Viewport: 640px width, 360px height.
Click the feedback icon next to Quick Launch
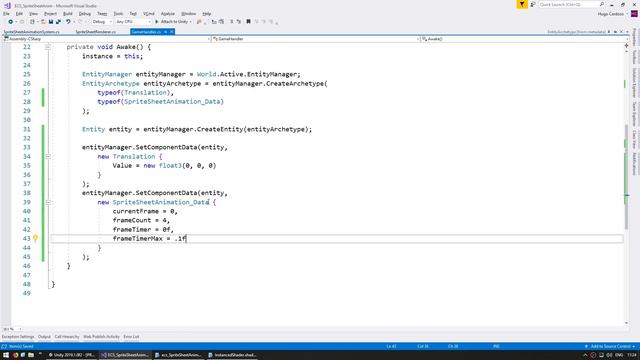click(533, 4)
